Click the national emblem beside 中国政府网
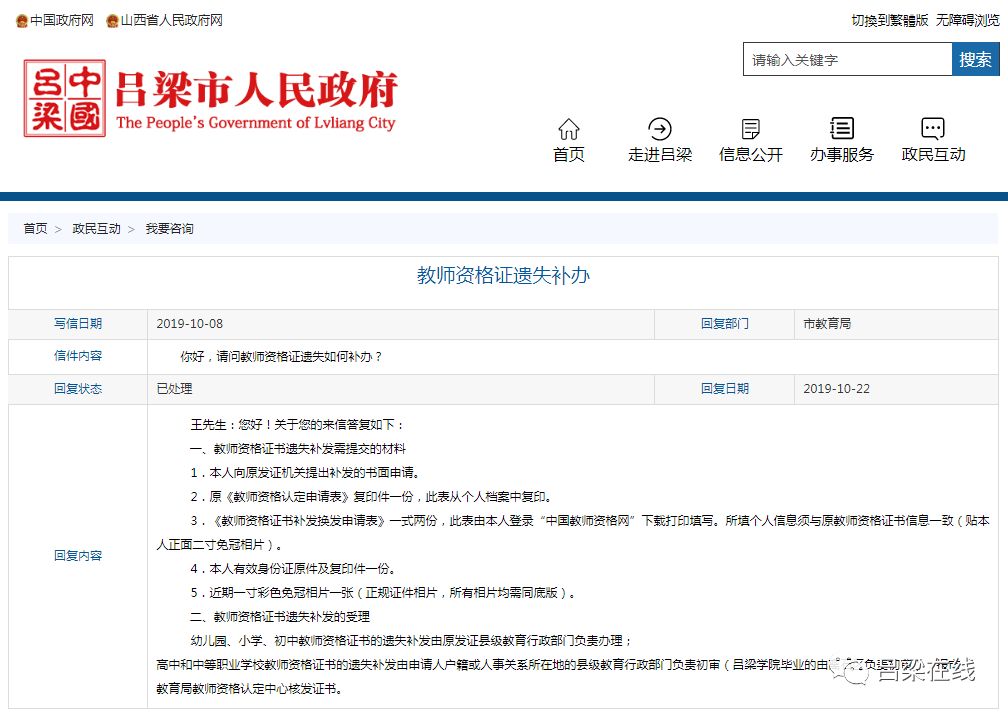This screenshot has height=714, width=1008. point(22,21)
